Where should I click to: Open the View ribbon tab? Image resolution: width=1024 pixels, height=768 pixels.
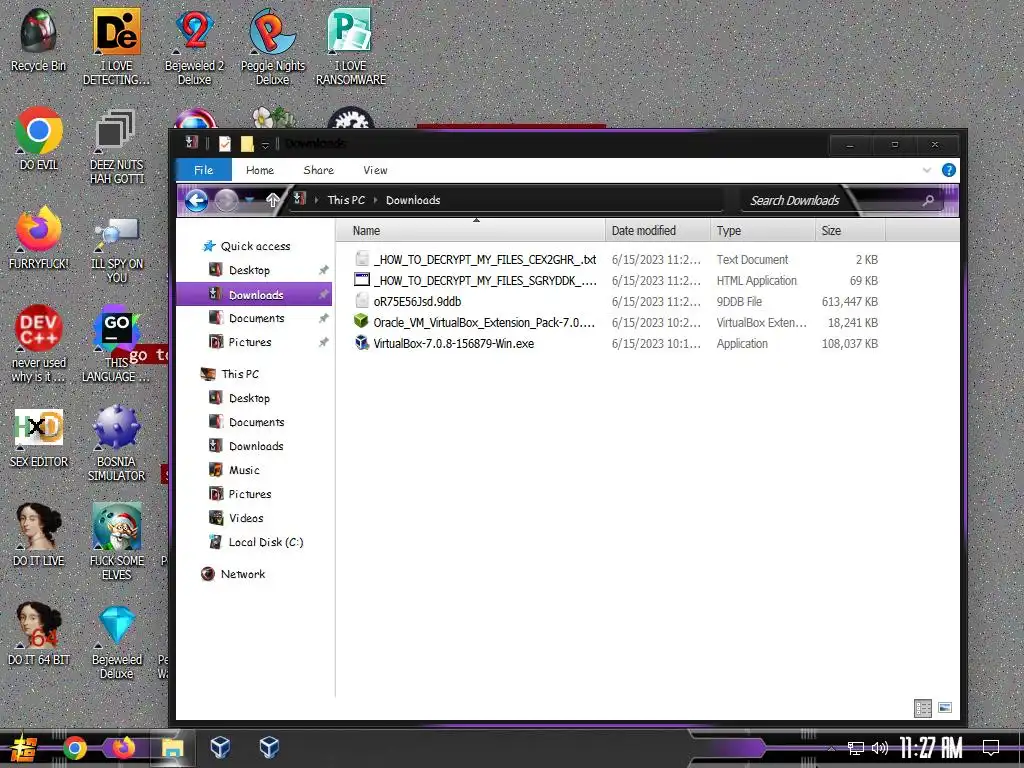[376, 170]
